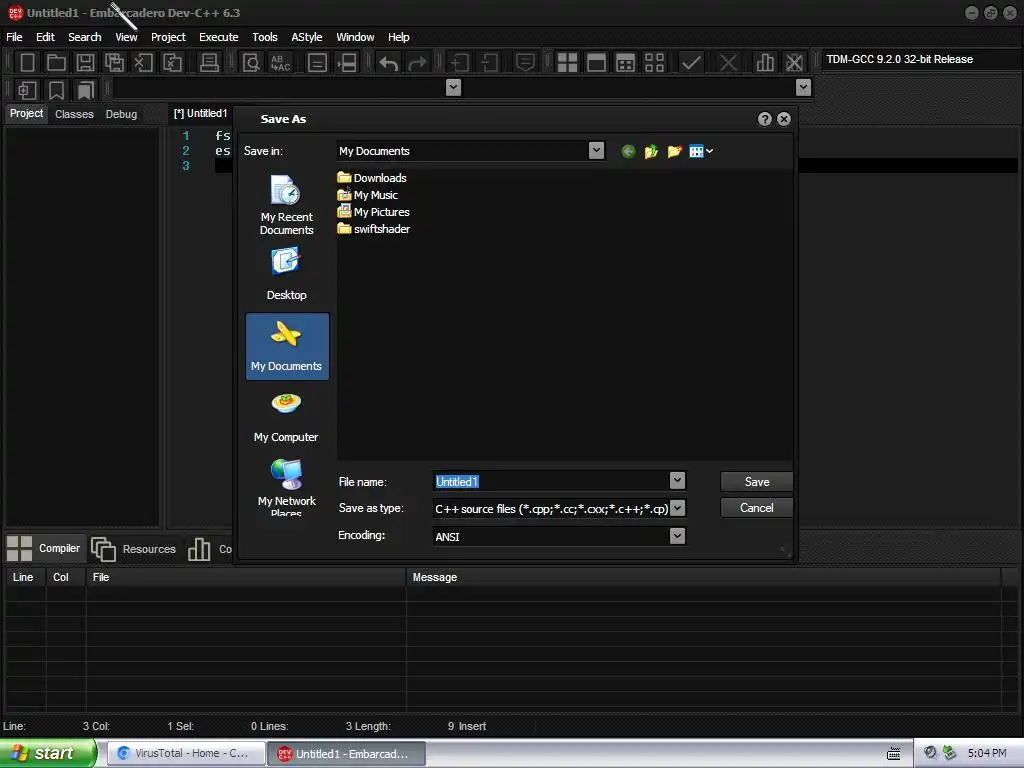Go to Desktop in places bar
Screen dimensions: 1024x768
coord(287,274)
